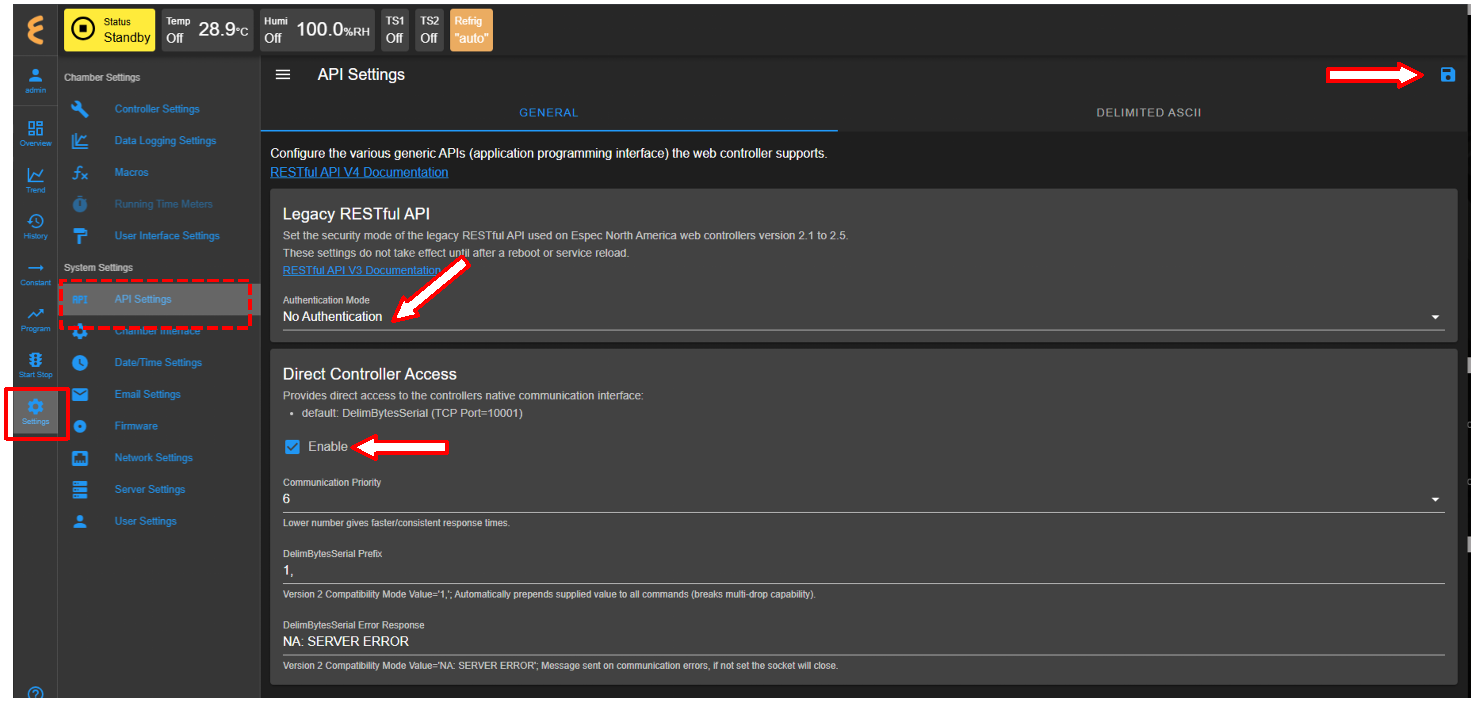Screen dimensions: 1478x701
Task: Open RESTful API V4 Documentation link
Action: pos(359,172)
